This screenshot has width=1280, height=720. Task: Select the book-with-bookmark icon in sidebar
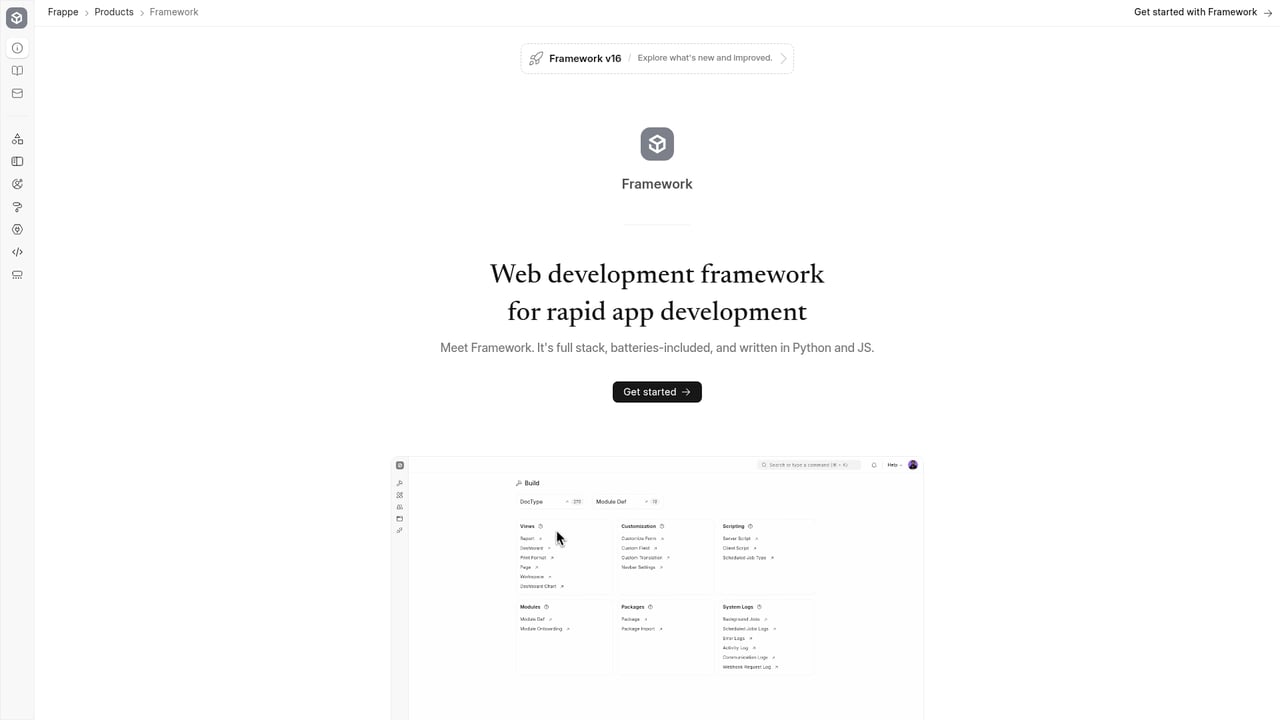coord(17,161)
